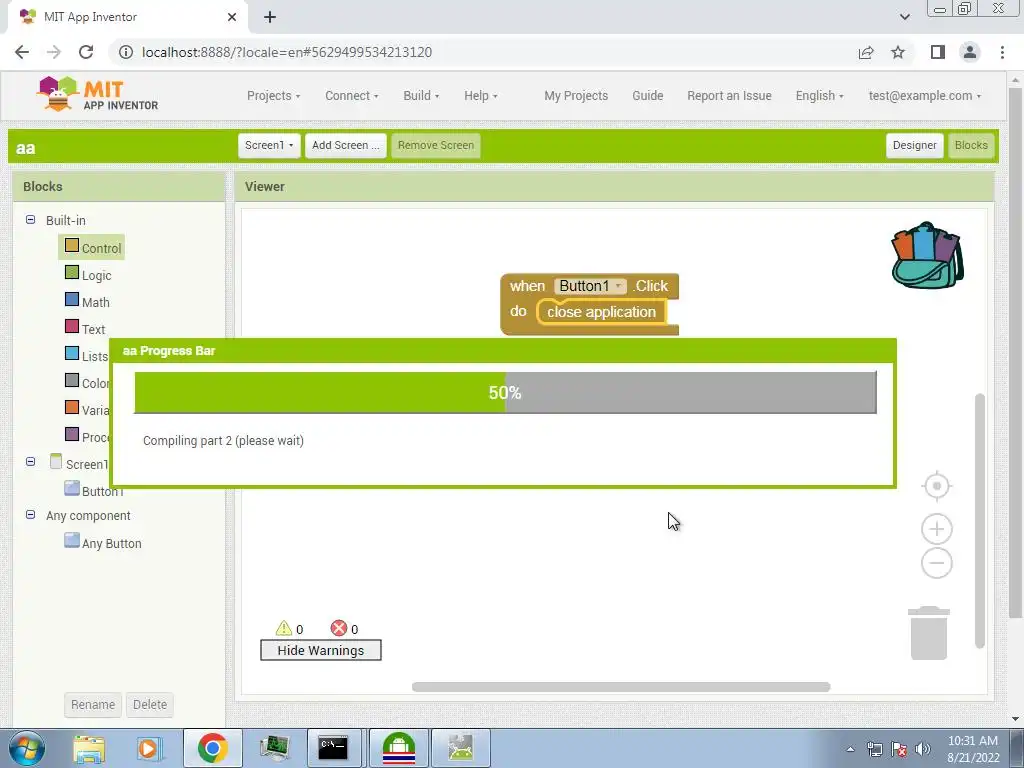The width and height of the screenshot is (1024, 768).
Task: Open the English language dropdown
Action: [x=819, y=95]
